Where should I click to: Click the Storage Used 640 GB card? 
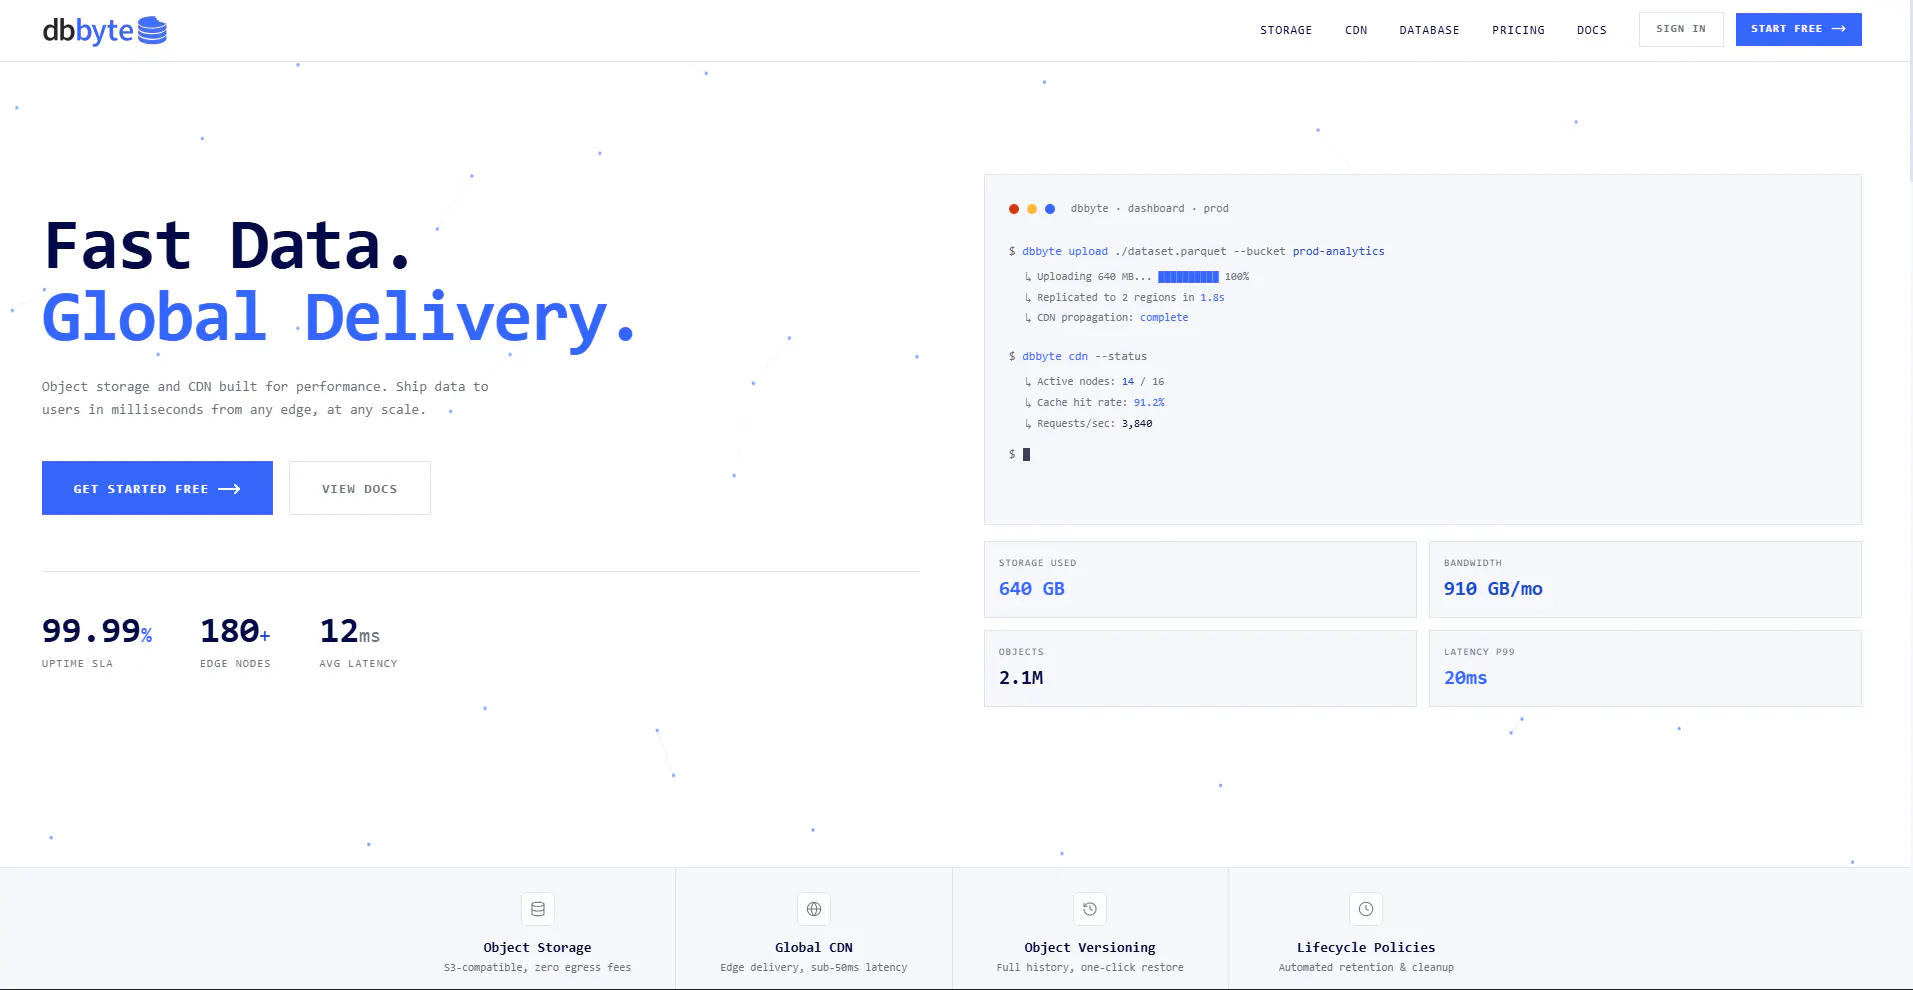pyautogui.click(x=1200, y=579)
